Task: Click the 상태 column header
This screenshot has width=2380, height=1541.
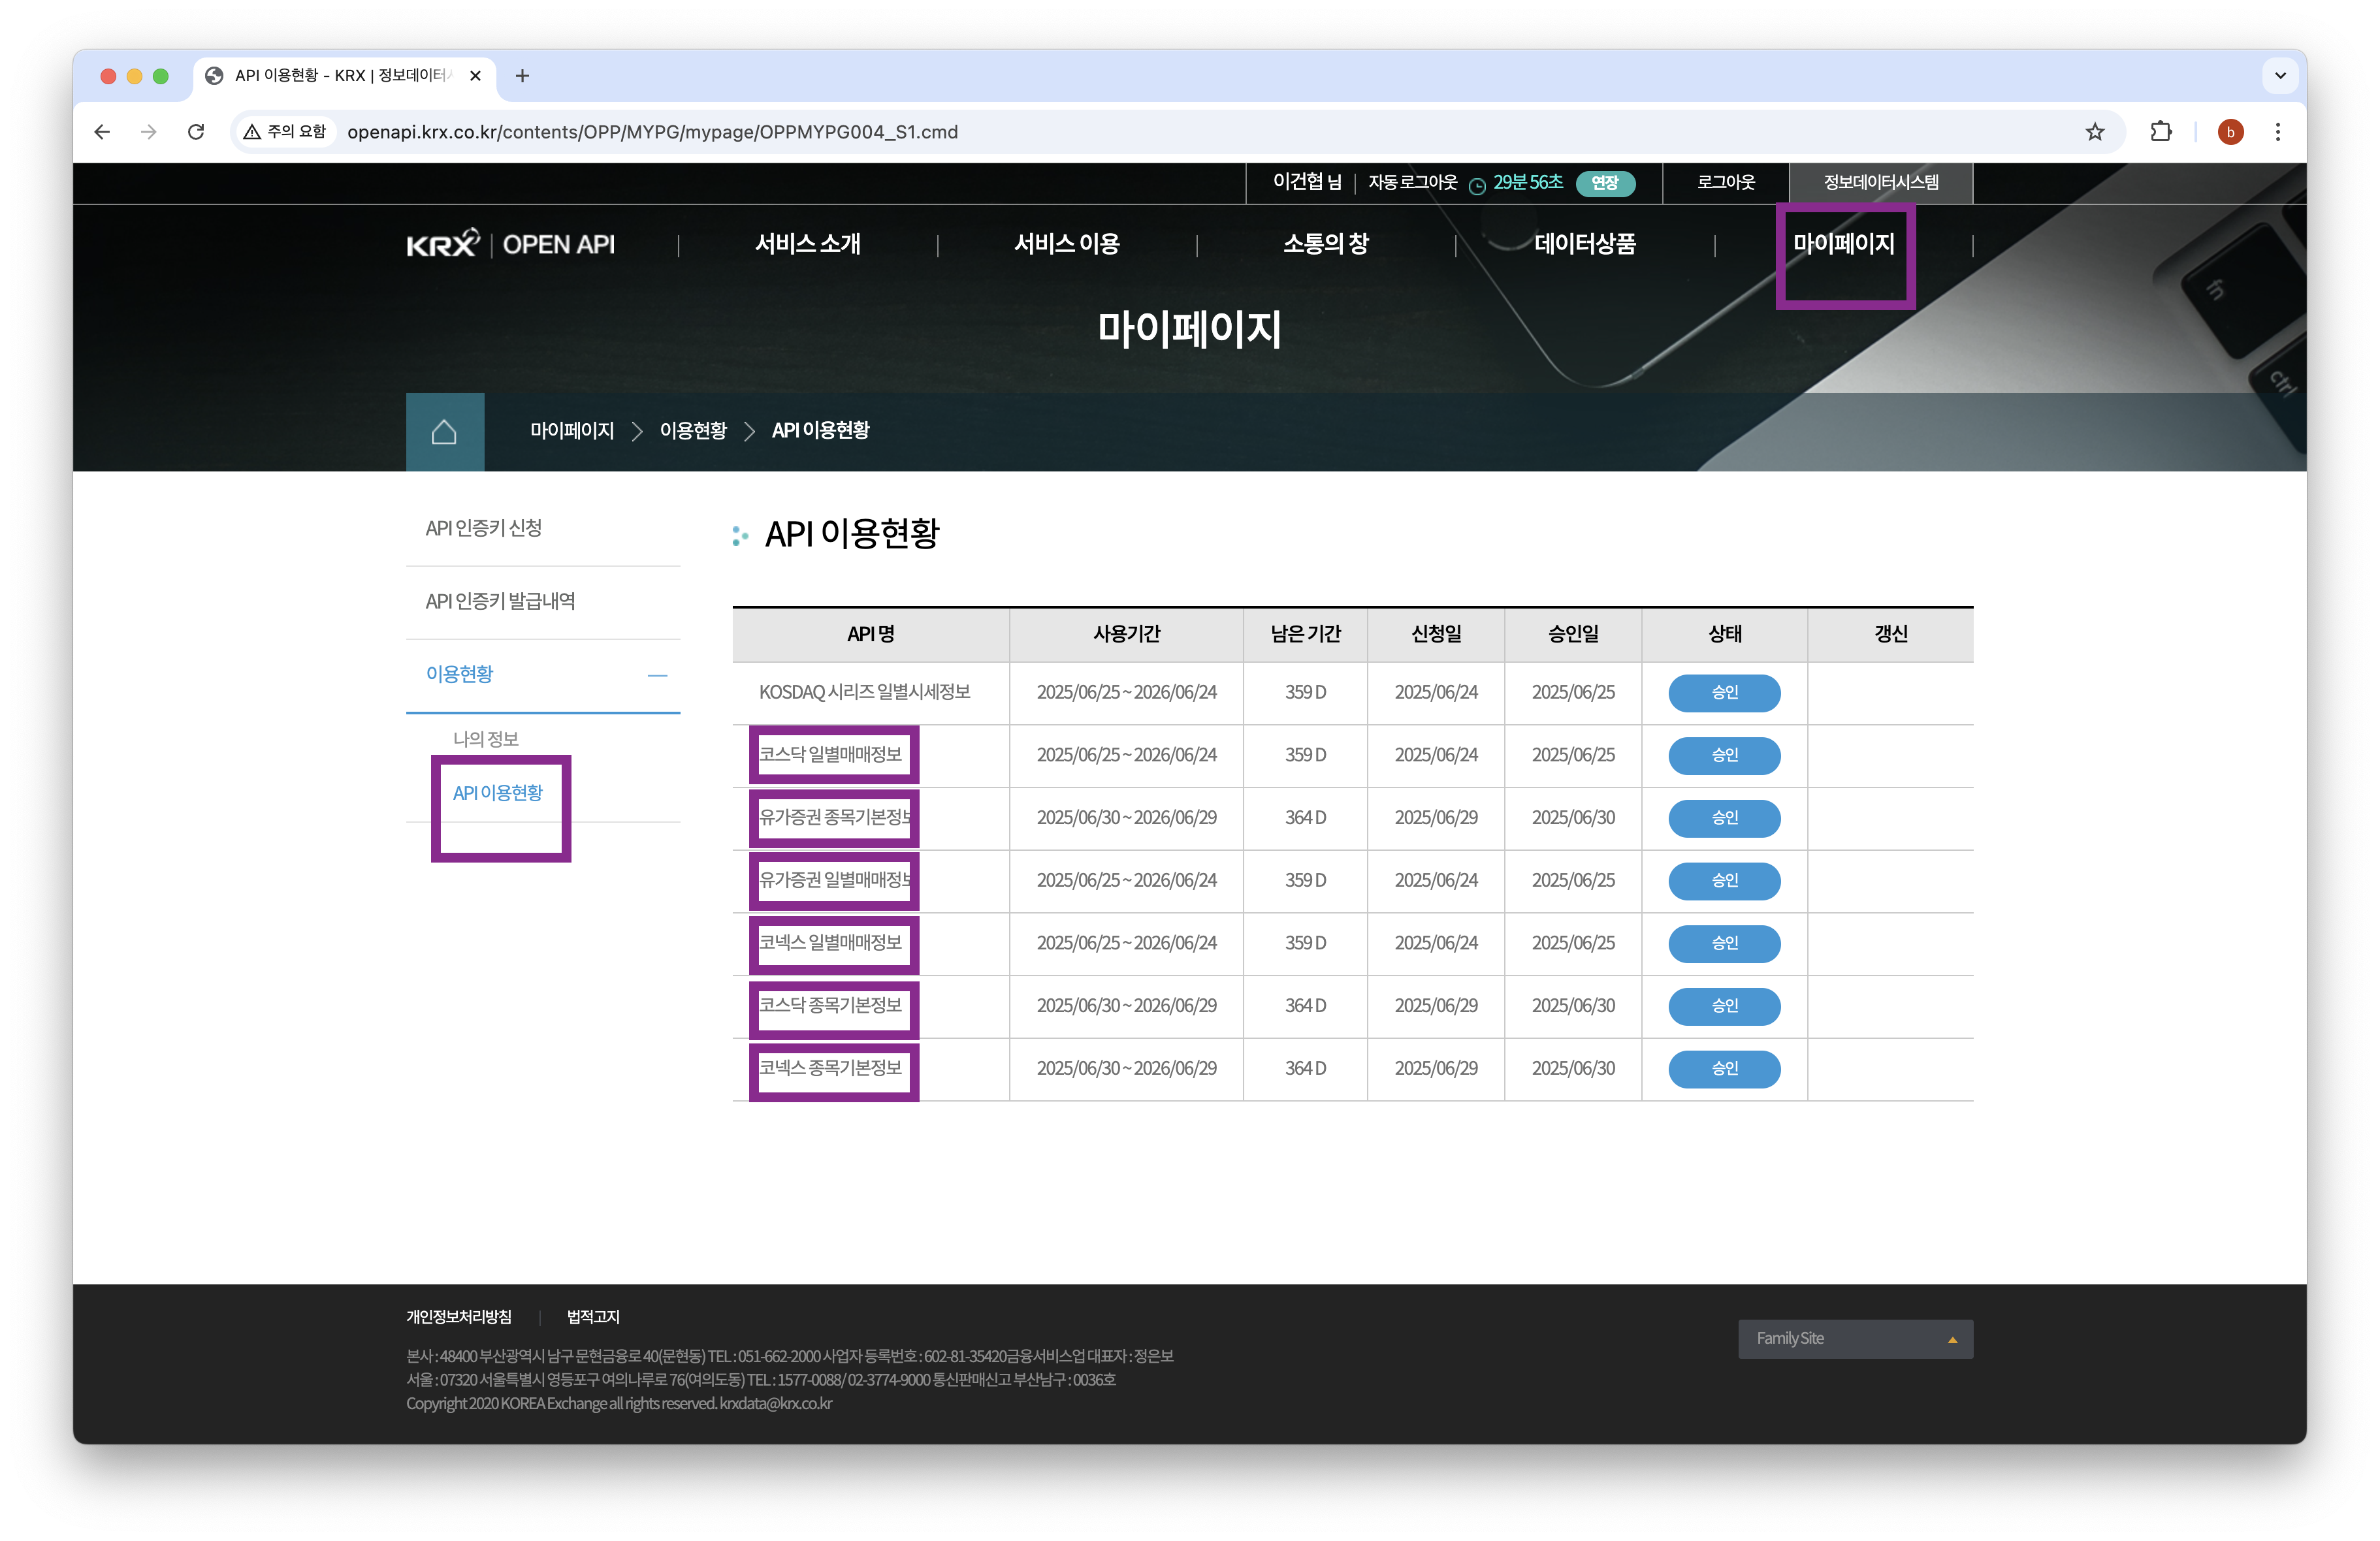Action: pos(1724,634)
